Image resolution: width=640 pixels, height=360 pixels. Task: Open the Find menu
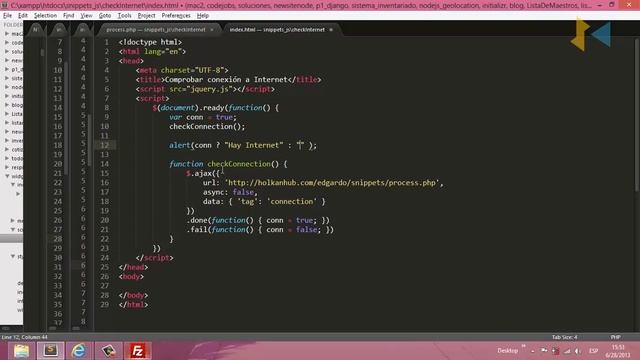(69, 16)
